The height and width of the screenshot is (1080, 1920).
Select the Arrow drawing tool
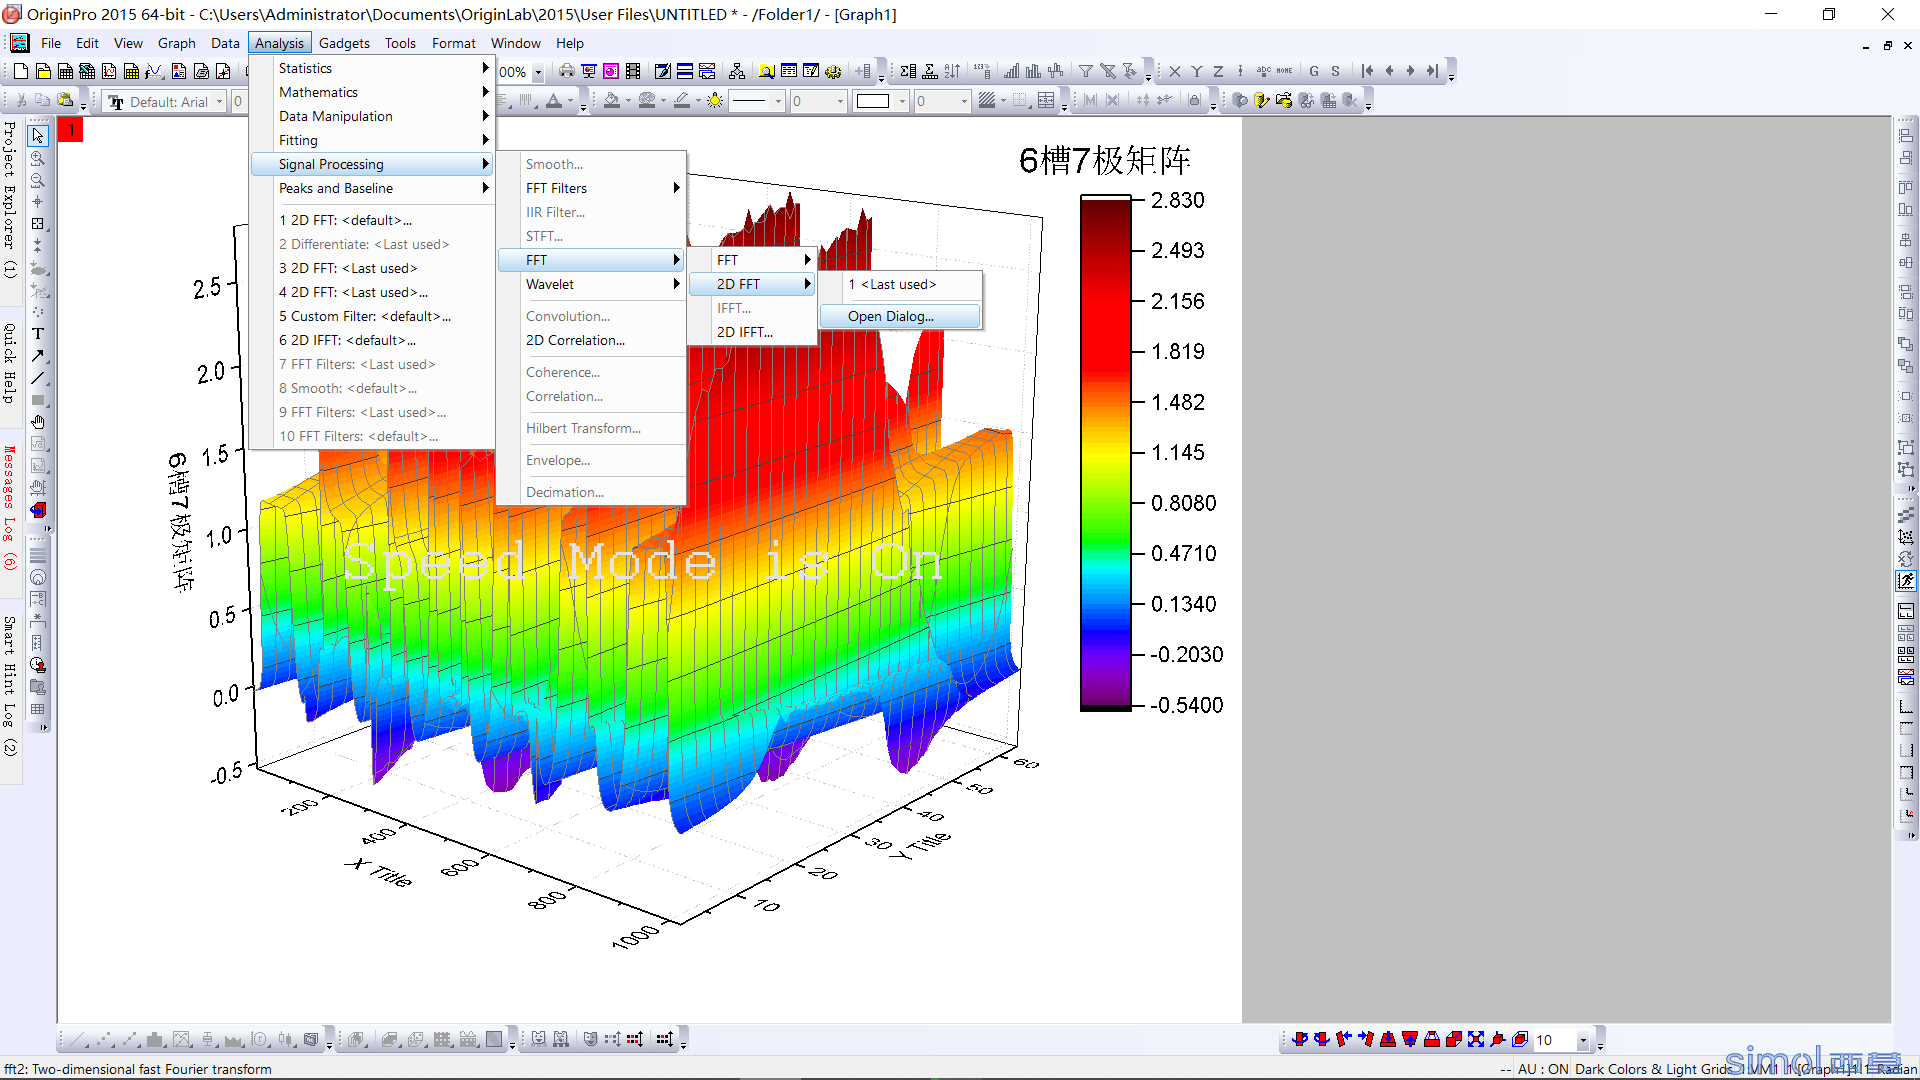38,356
